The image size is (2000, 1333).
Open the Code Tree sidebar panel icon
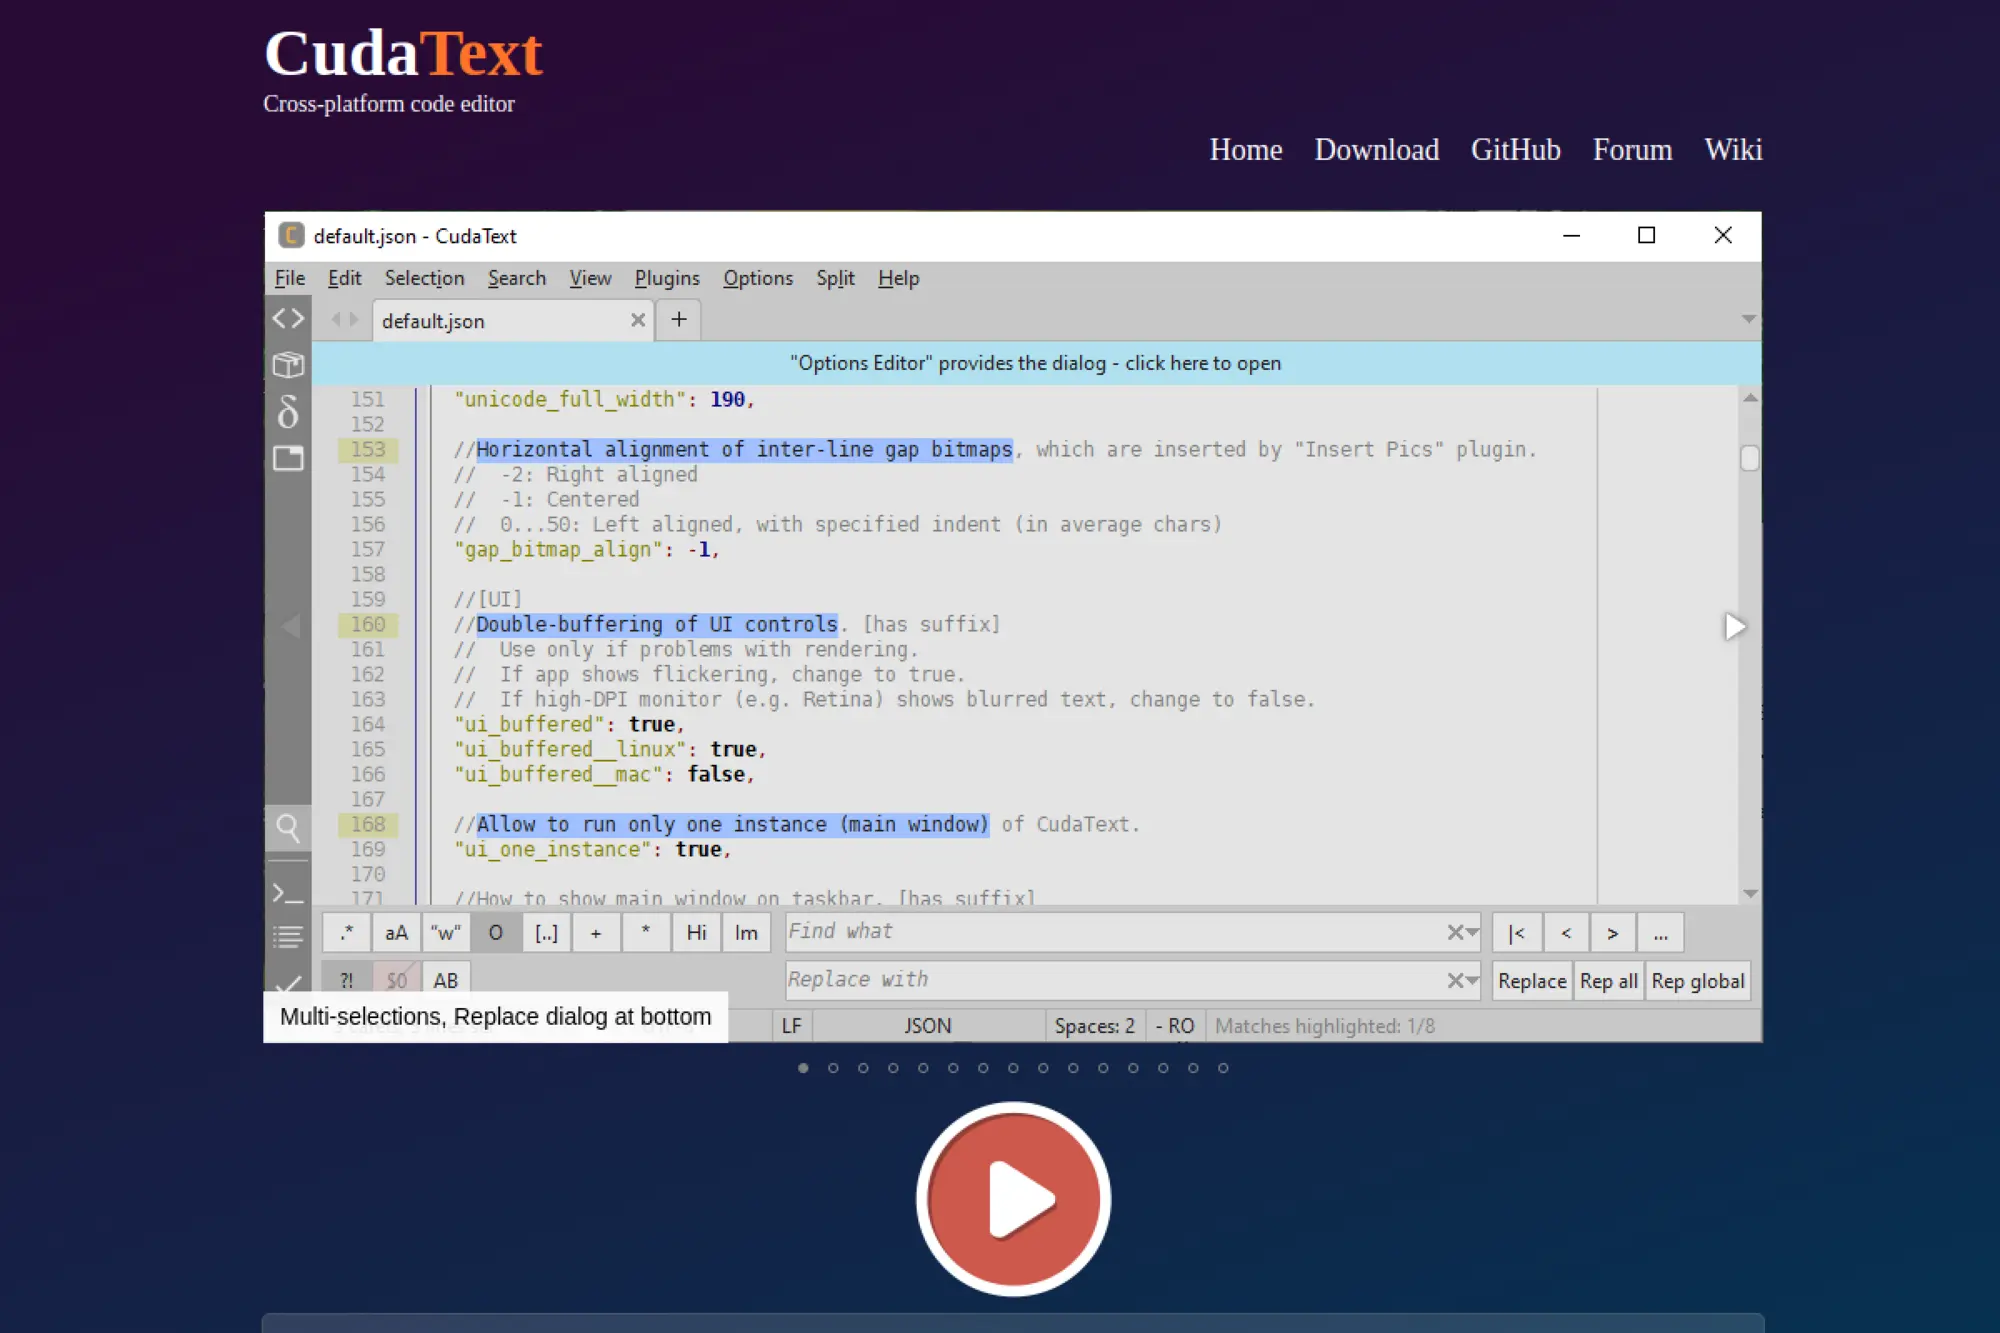tap(288, 319)
